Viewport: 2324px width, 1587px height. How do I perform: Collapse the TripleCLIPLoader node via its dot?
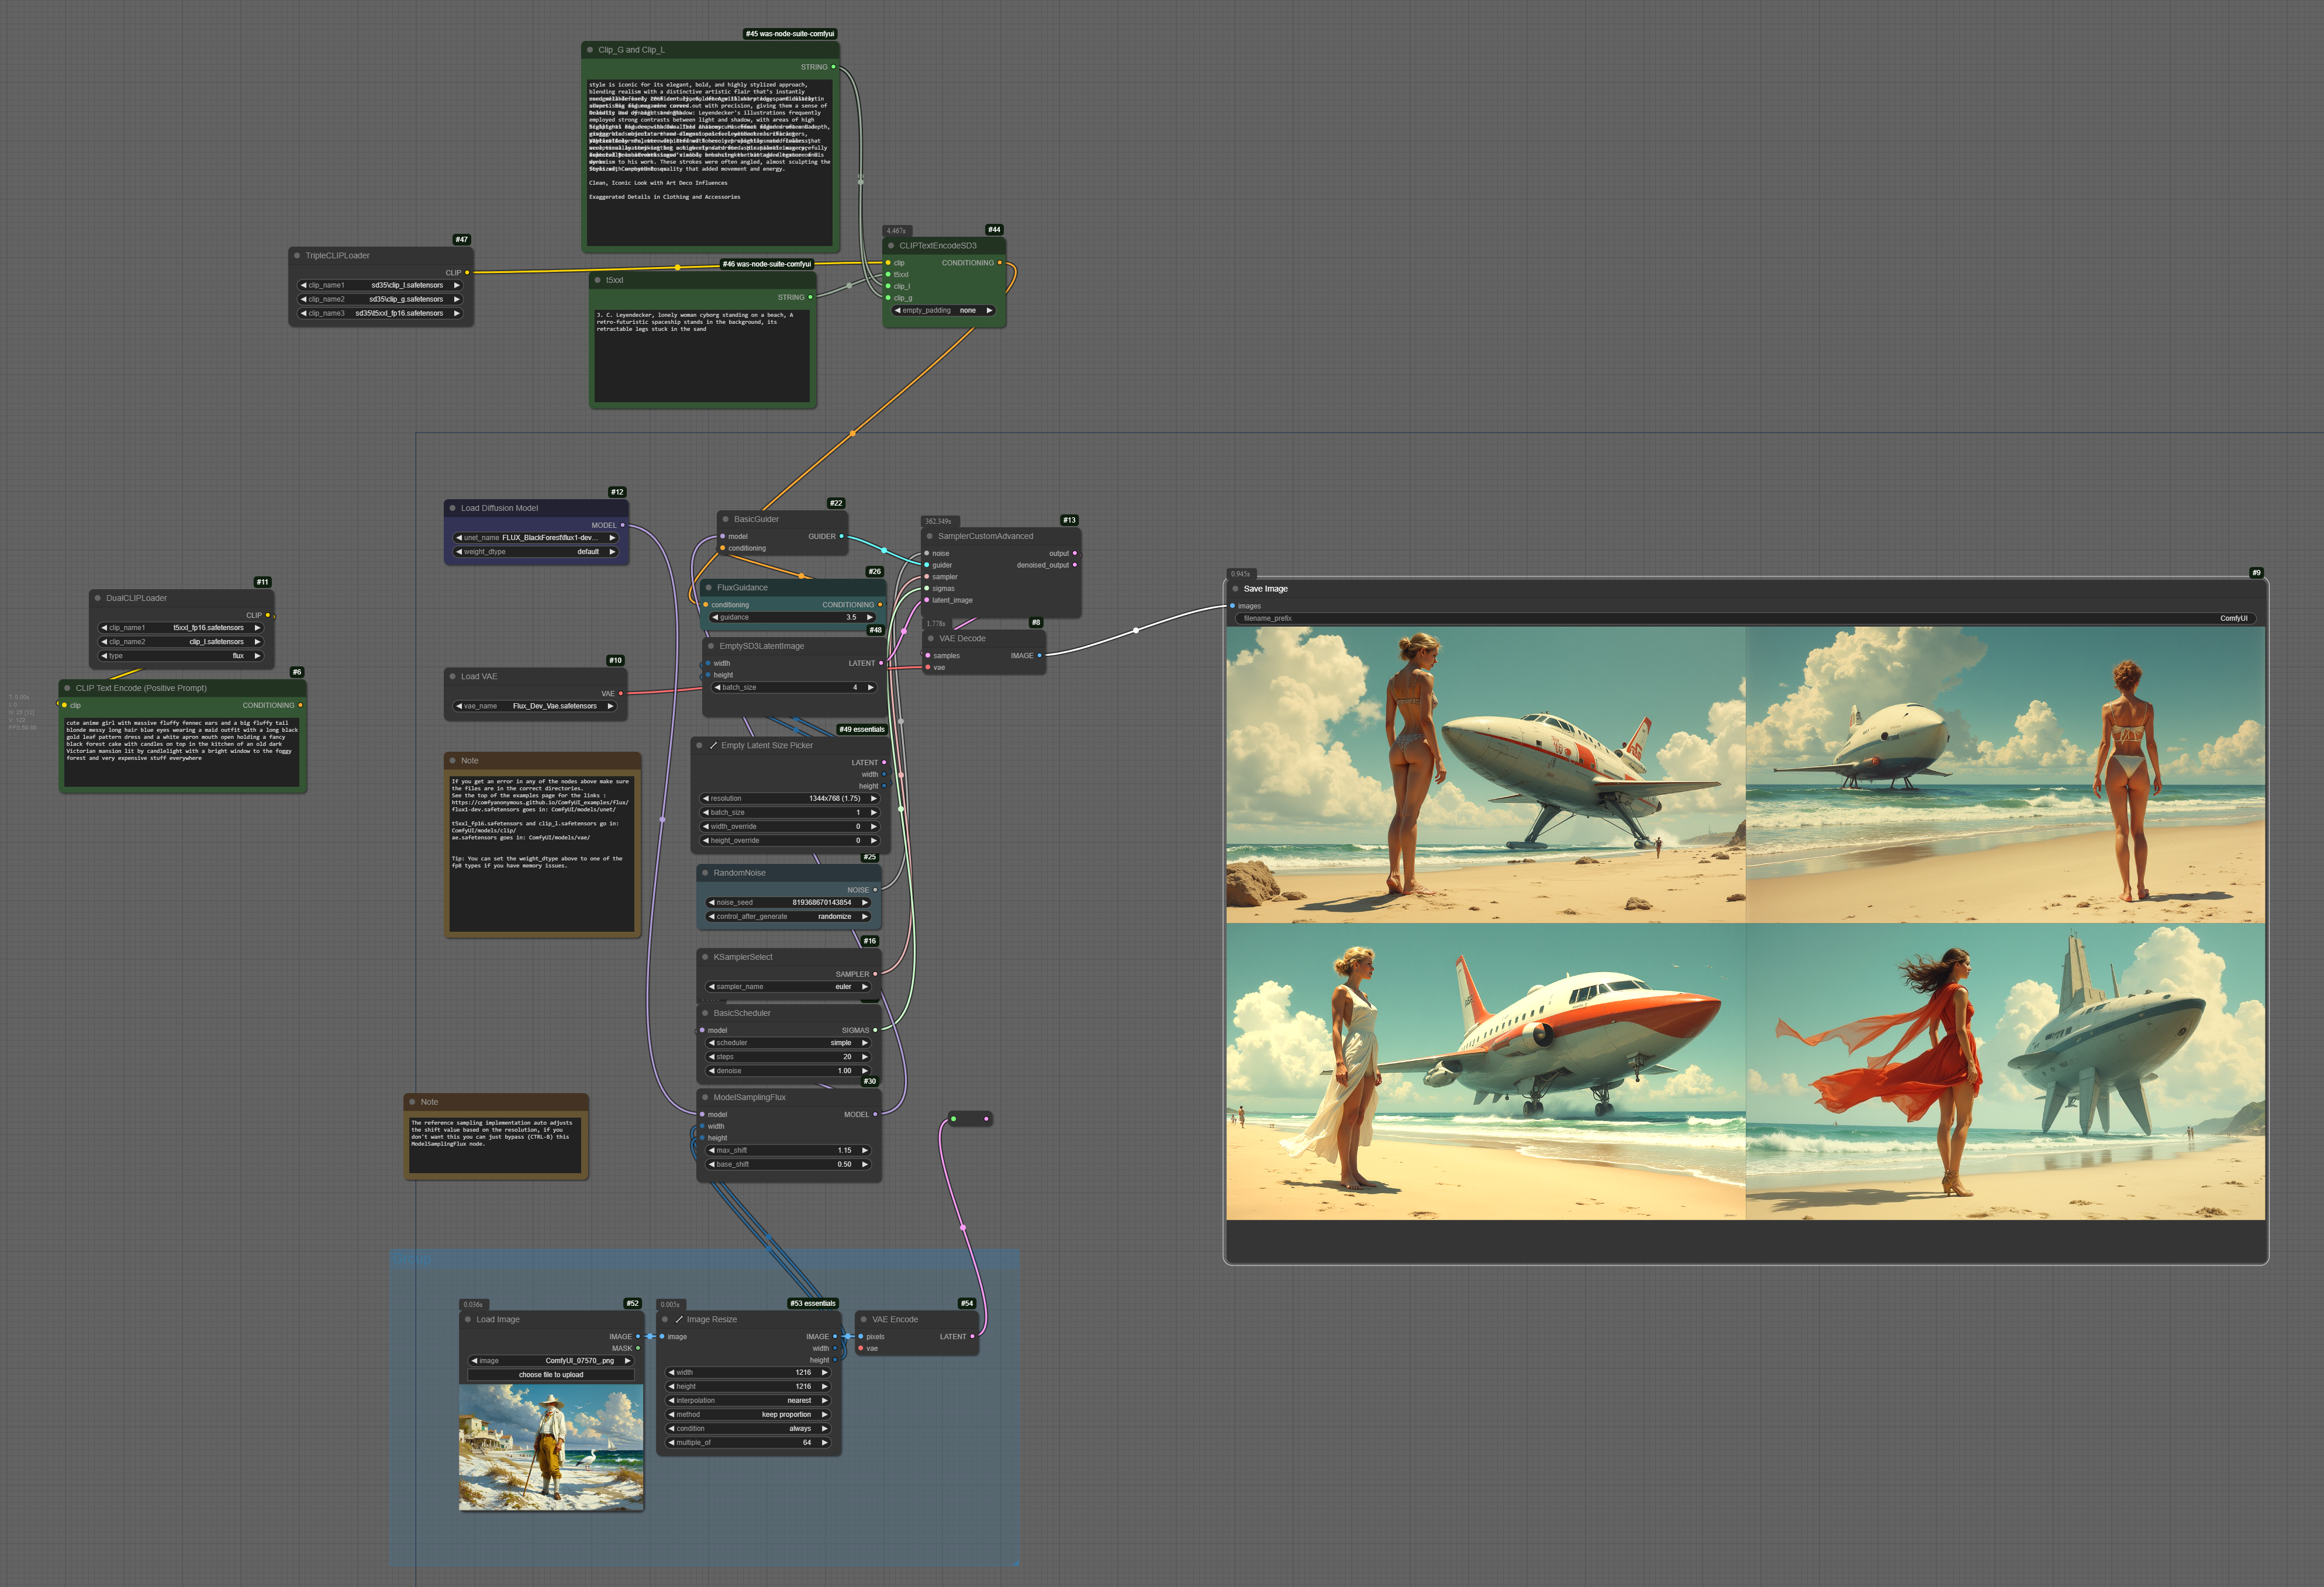[297, 256]
